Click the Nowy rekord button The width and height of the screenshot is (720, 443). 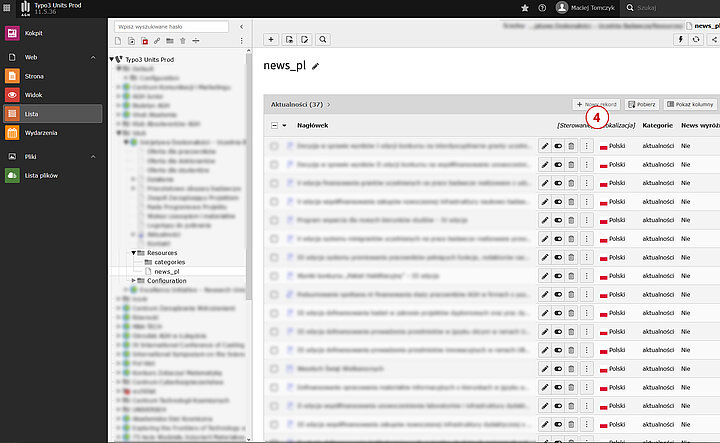[x=596, y=104]
